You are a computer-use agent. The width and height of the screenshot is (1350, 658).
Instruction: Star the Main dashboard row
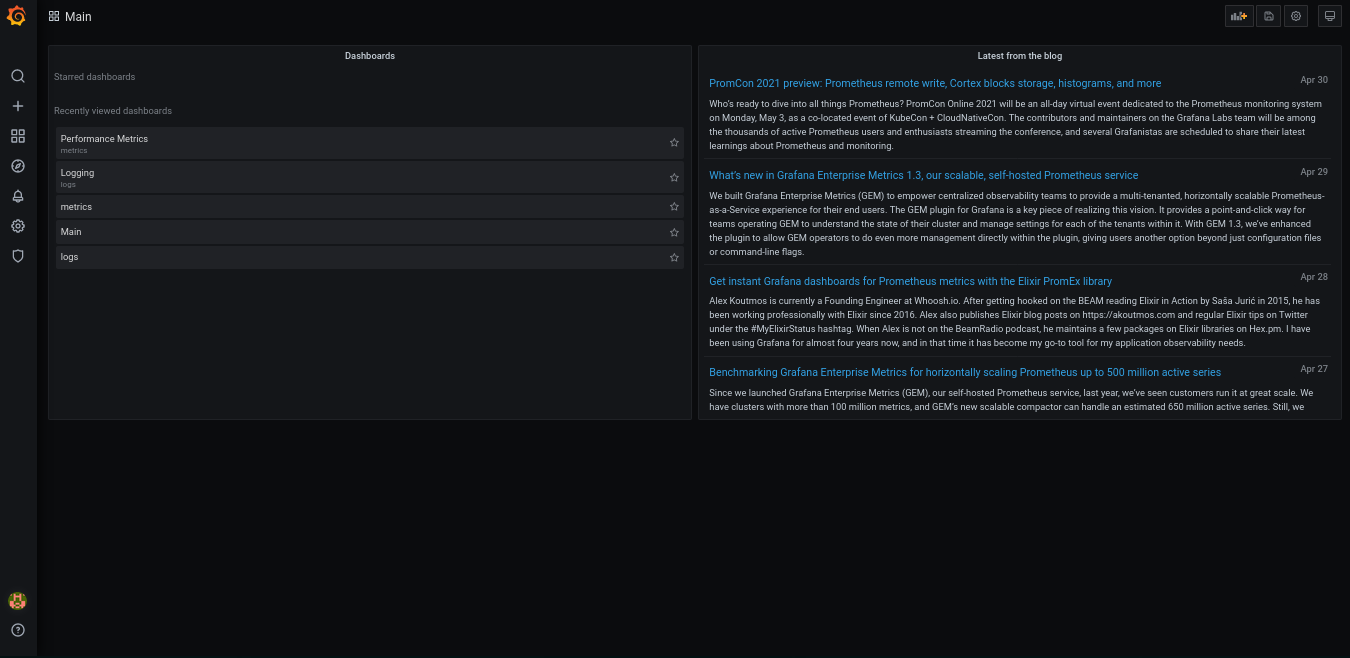point(674,232)
